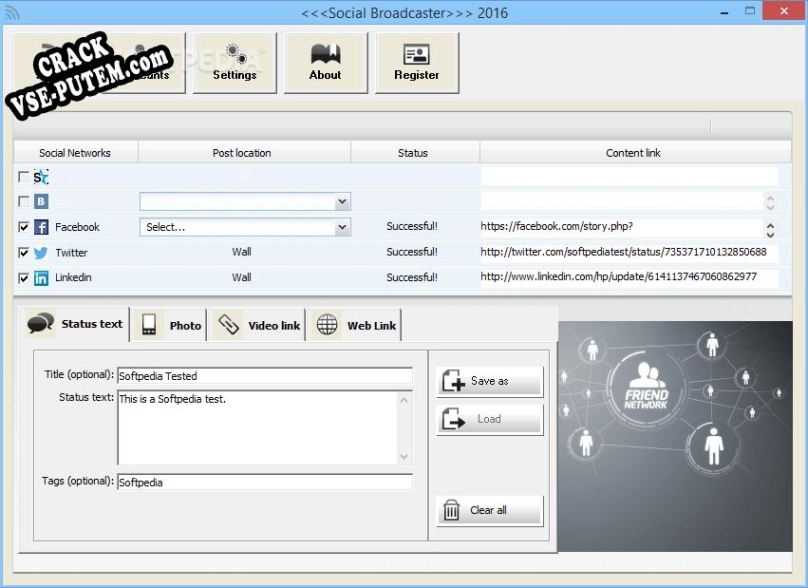Click the speech bubbles Status text icon
This screenshot has width=808, height=588.
[x=40, y=324]
